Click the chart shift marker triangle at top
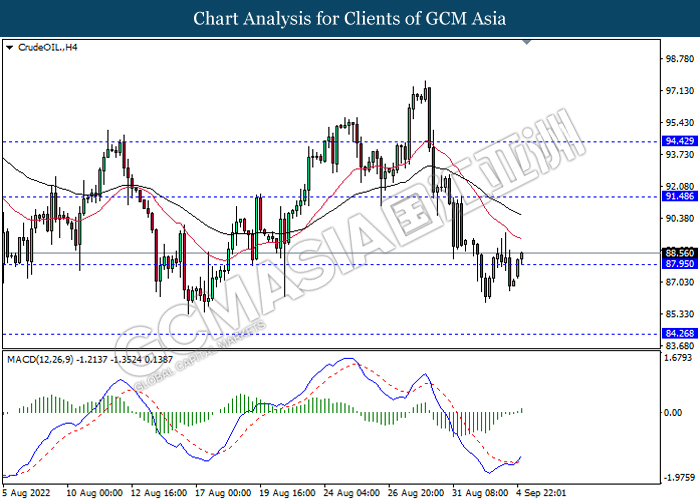 tap(527, 42)
